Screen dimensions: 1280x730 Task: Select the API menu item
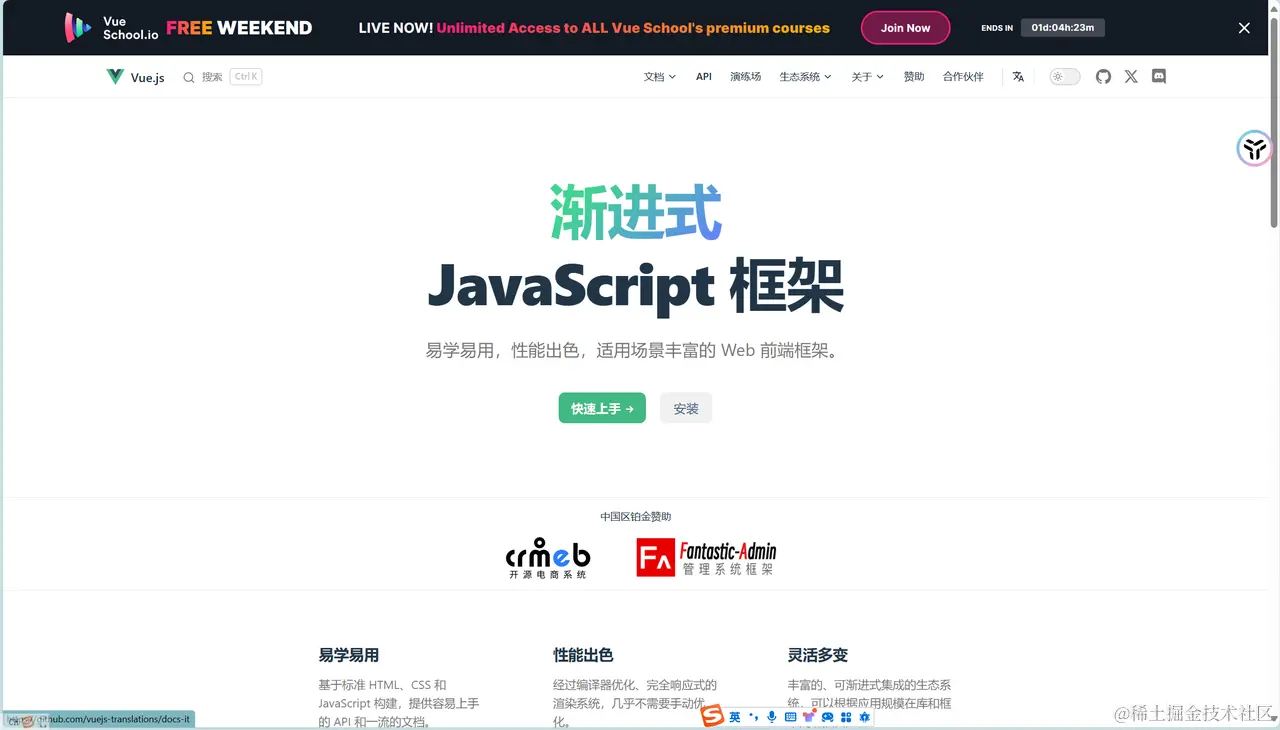[x=703, y=76]
